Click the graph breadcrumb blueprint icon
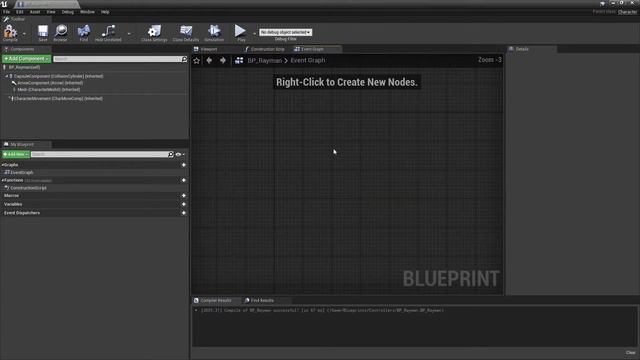Viewport: 640px width, 360px height. tap(239, 60)
